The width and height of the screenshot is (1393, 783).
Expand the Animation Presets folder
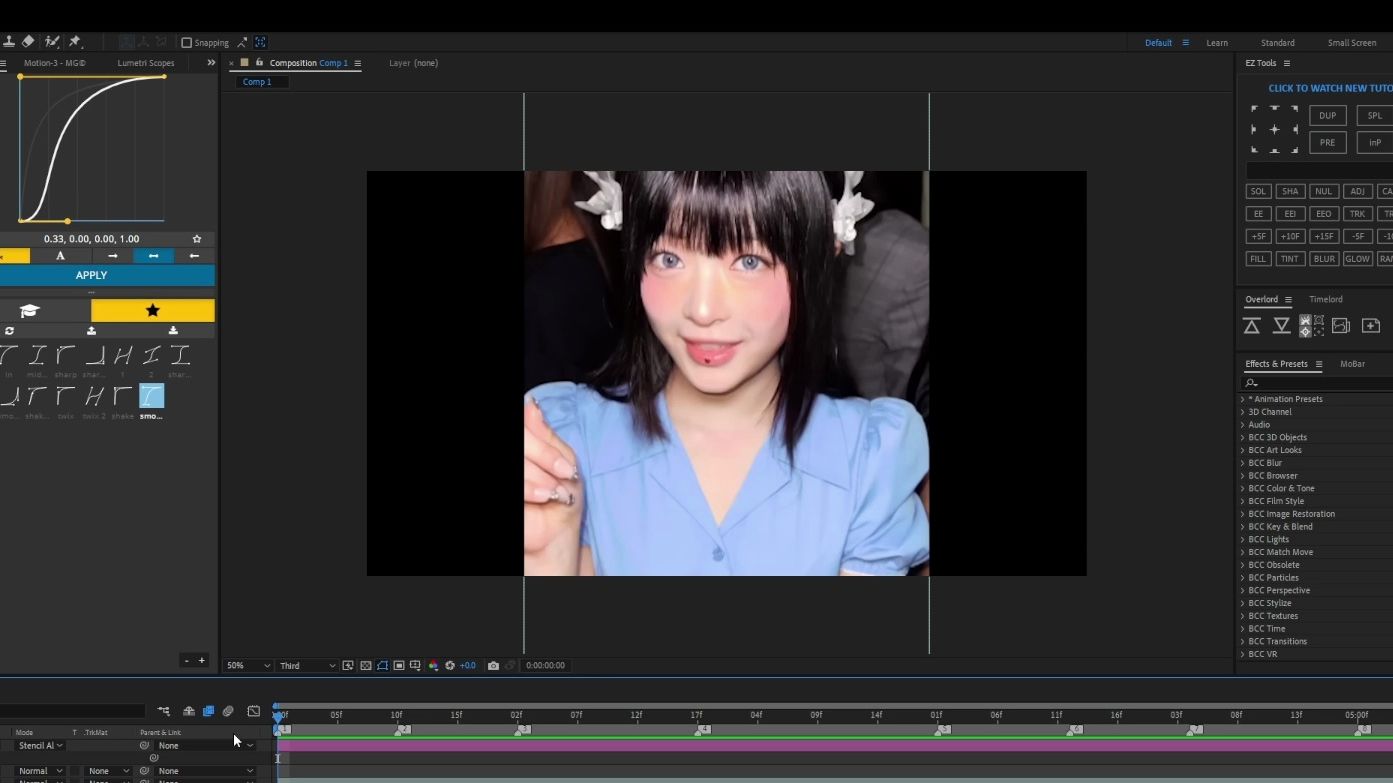coord(1243,399)
